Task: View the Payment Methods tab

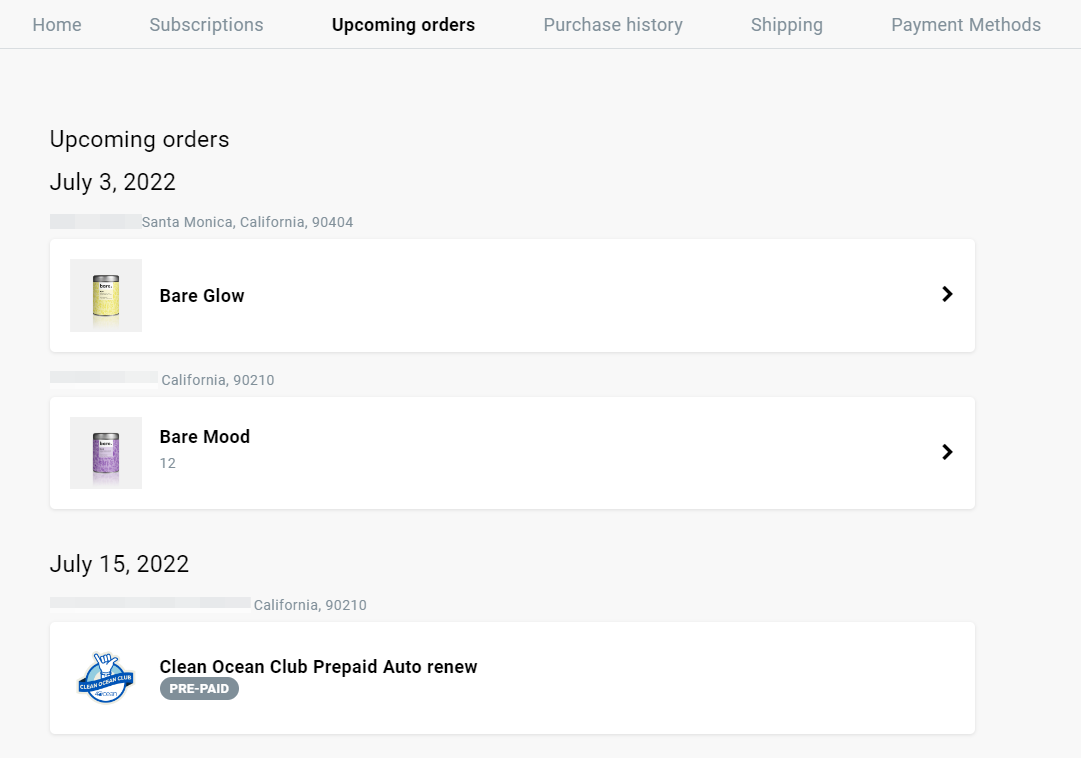Action: tap(966, 25)
